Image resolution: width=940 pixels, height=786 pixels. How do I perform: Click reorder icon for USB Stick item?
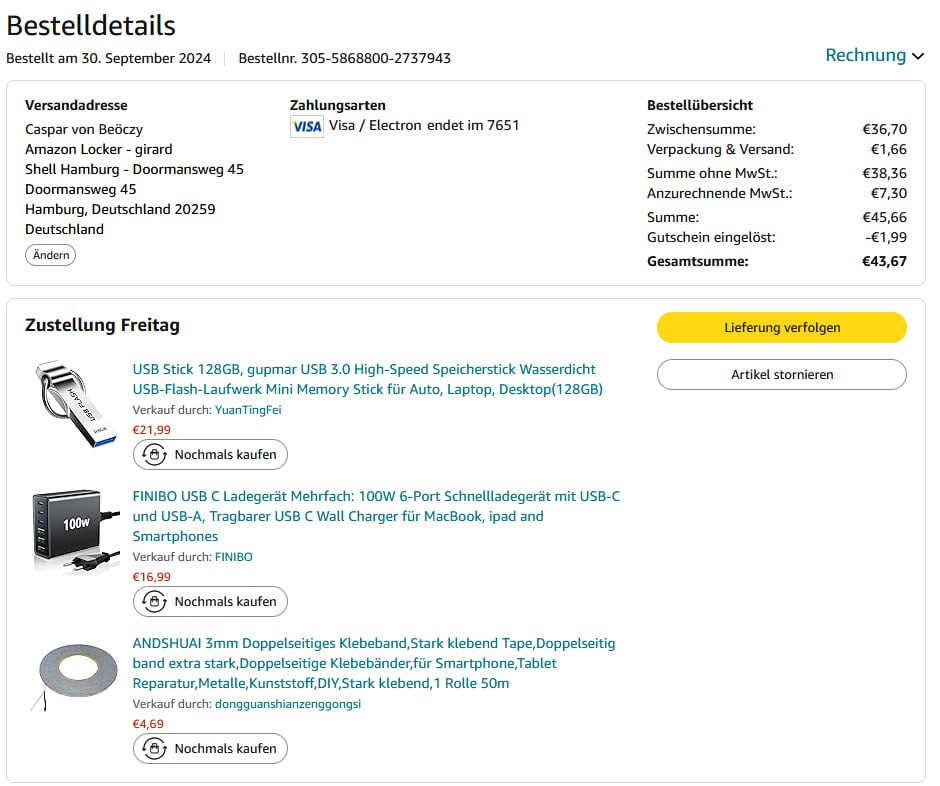(x=154, y=455)
